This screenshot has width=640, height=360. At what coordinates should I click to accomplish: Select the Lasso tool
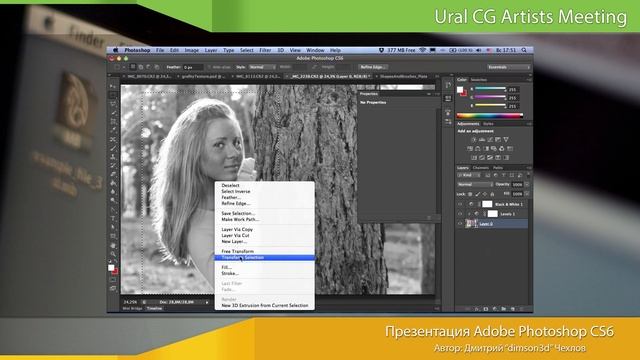tap(113, 103)
